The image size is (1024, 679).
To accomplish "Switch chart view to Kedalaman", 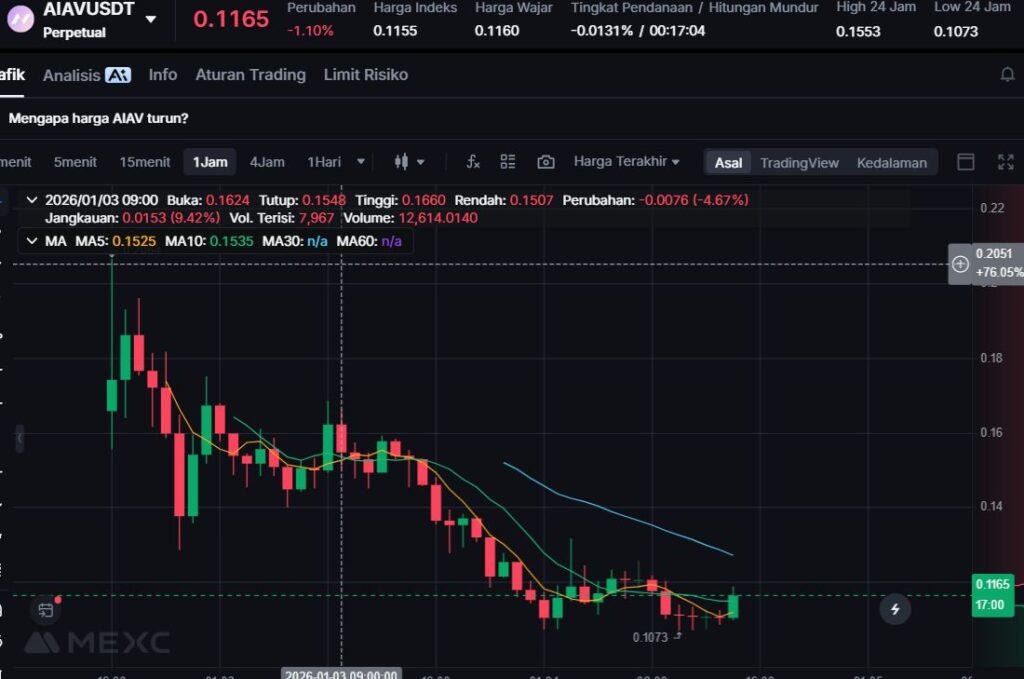I will tap(891, 163).
